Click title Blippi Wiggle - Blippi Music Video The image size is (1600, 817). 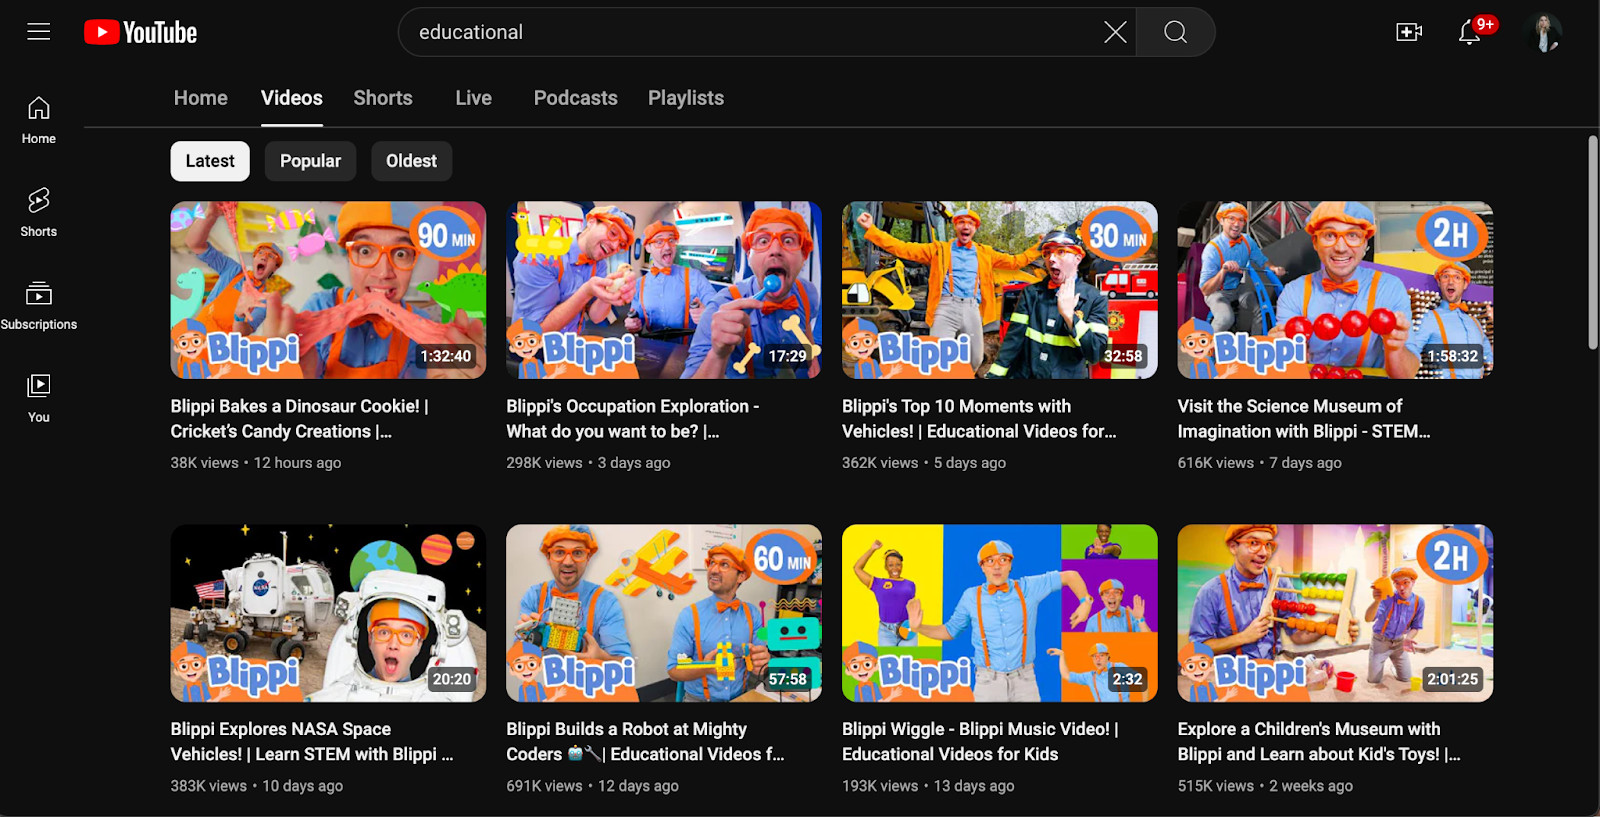pyautogui.click(x=980, y=742)
